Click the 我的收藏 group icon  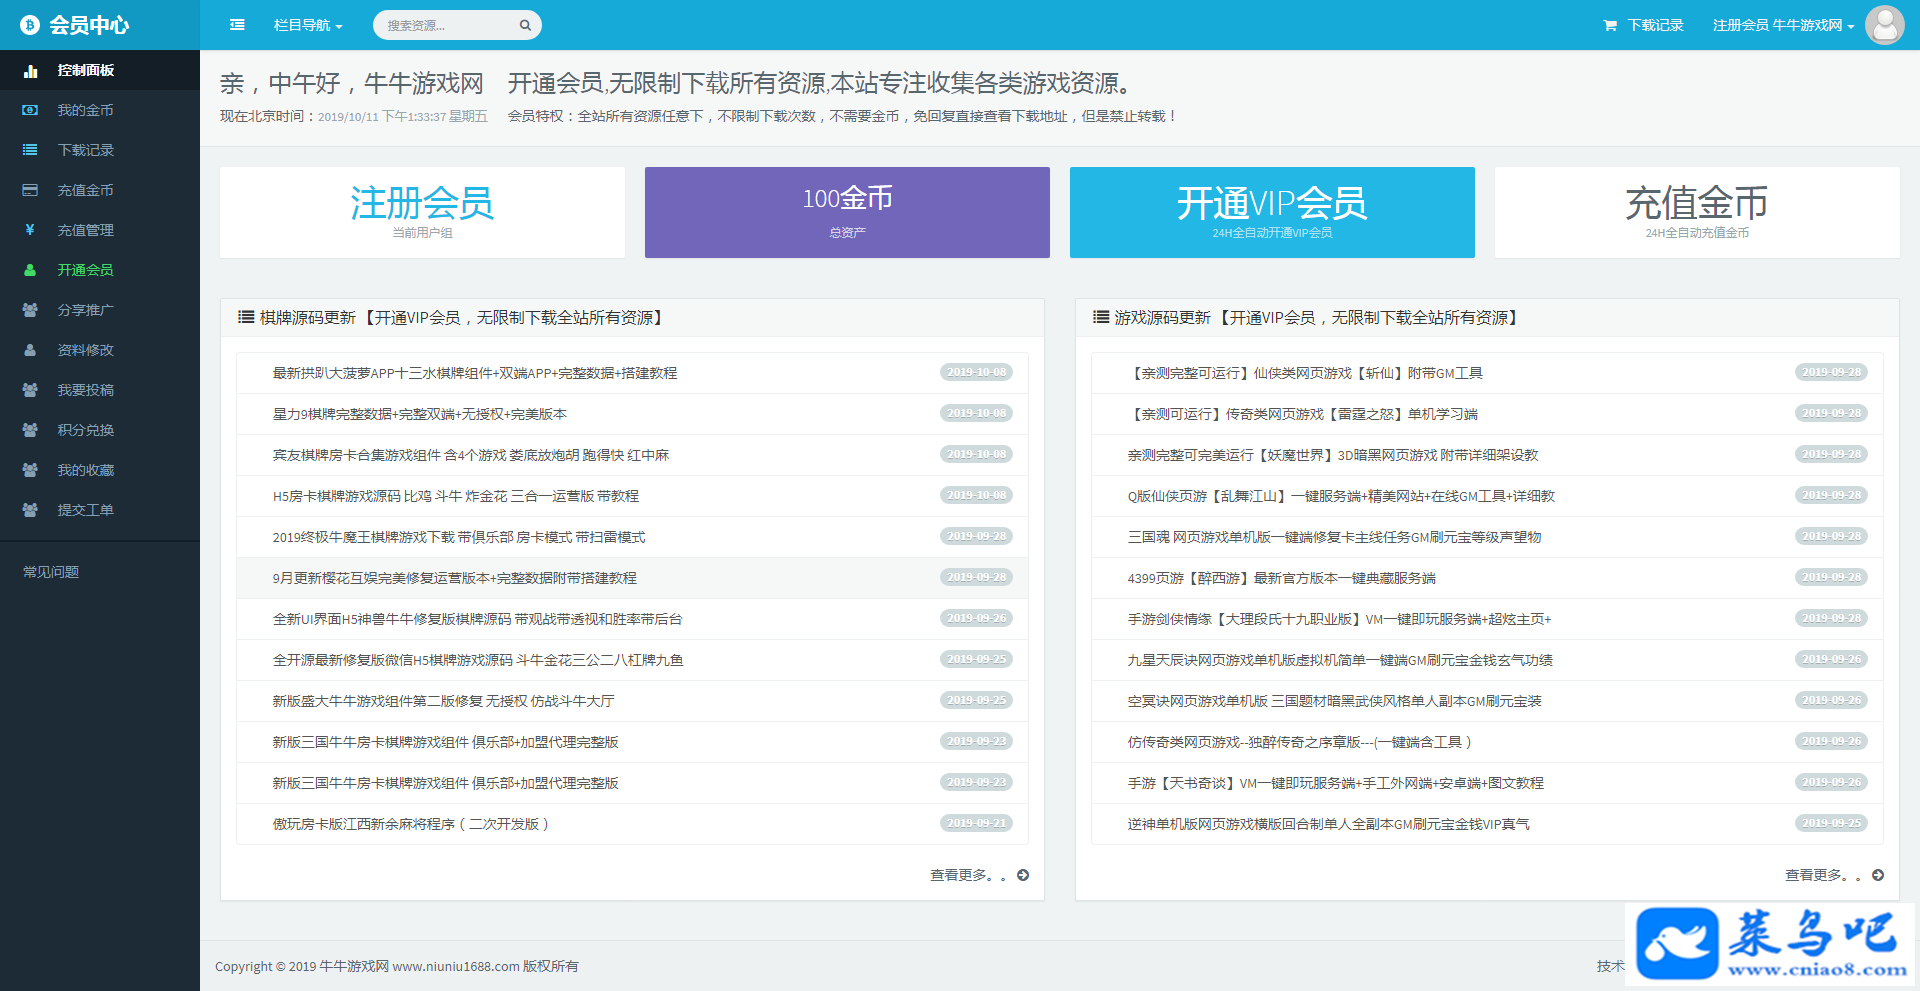point(30,470)
